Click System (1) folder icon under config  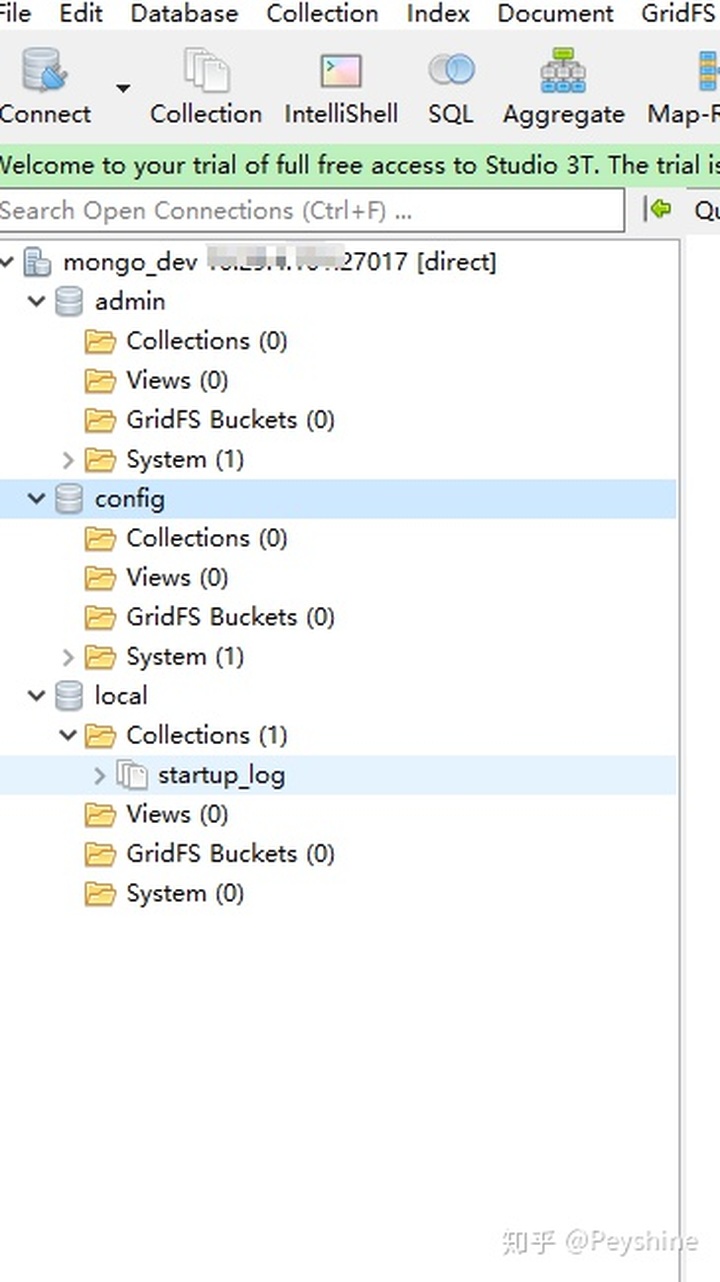click(100, 657)
